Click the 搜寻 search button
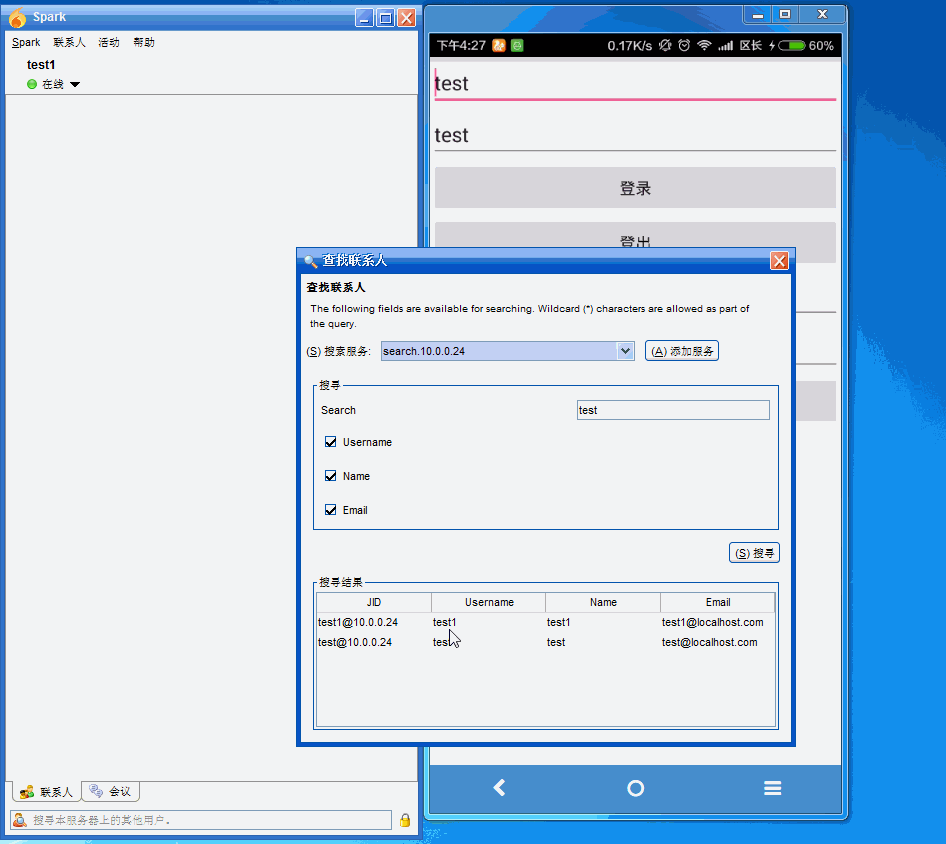The height and width of the screenshot is (844, 946). tap(754, 553)
